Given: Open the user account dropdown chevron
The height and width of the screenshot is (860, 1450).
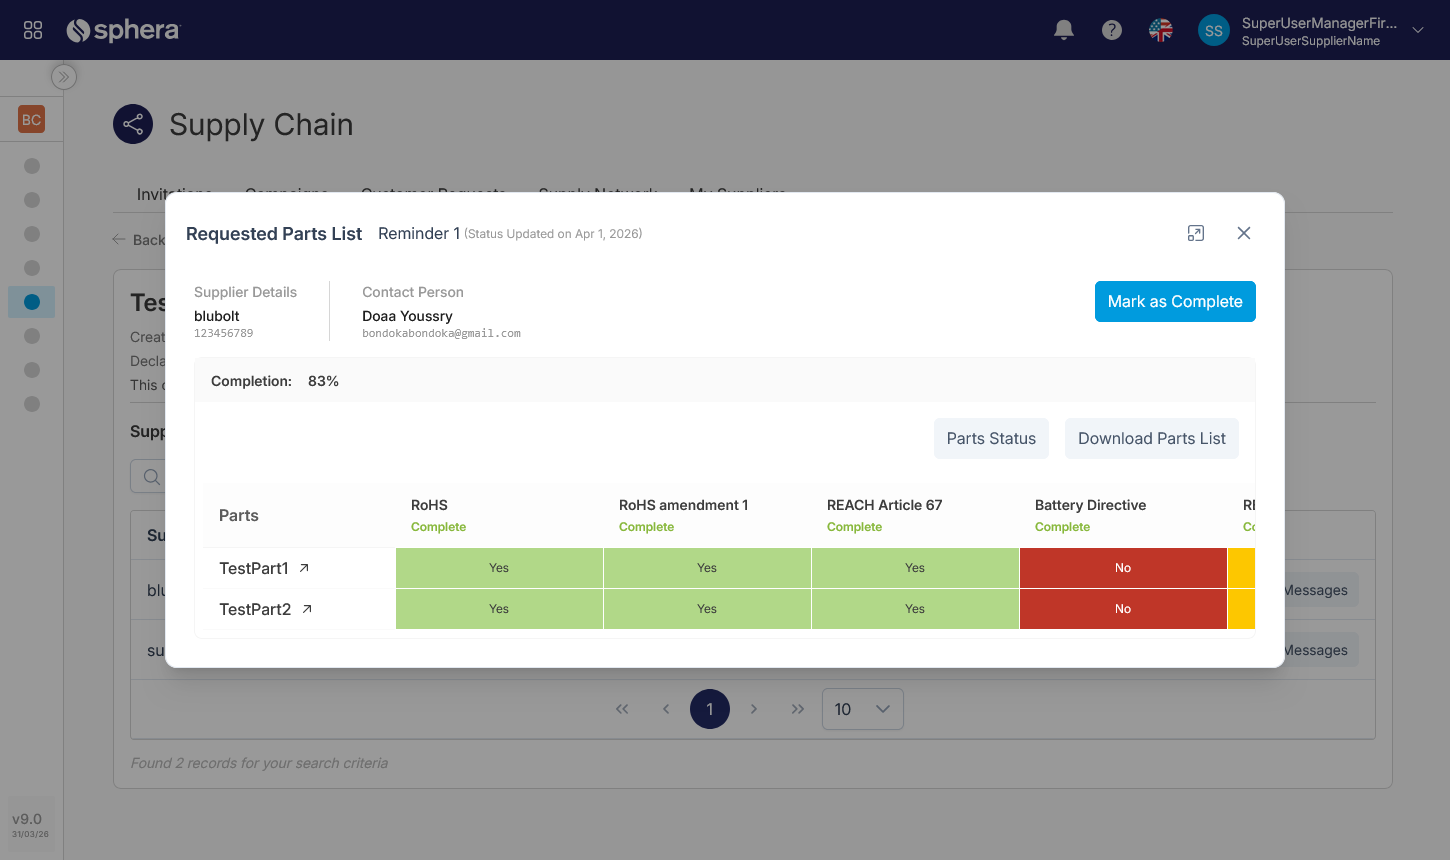Looking at the screenshot, I should (x=1417, y=30).
